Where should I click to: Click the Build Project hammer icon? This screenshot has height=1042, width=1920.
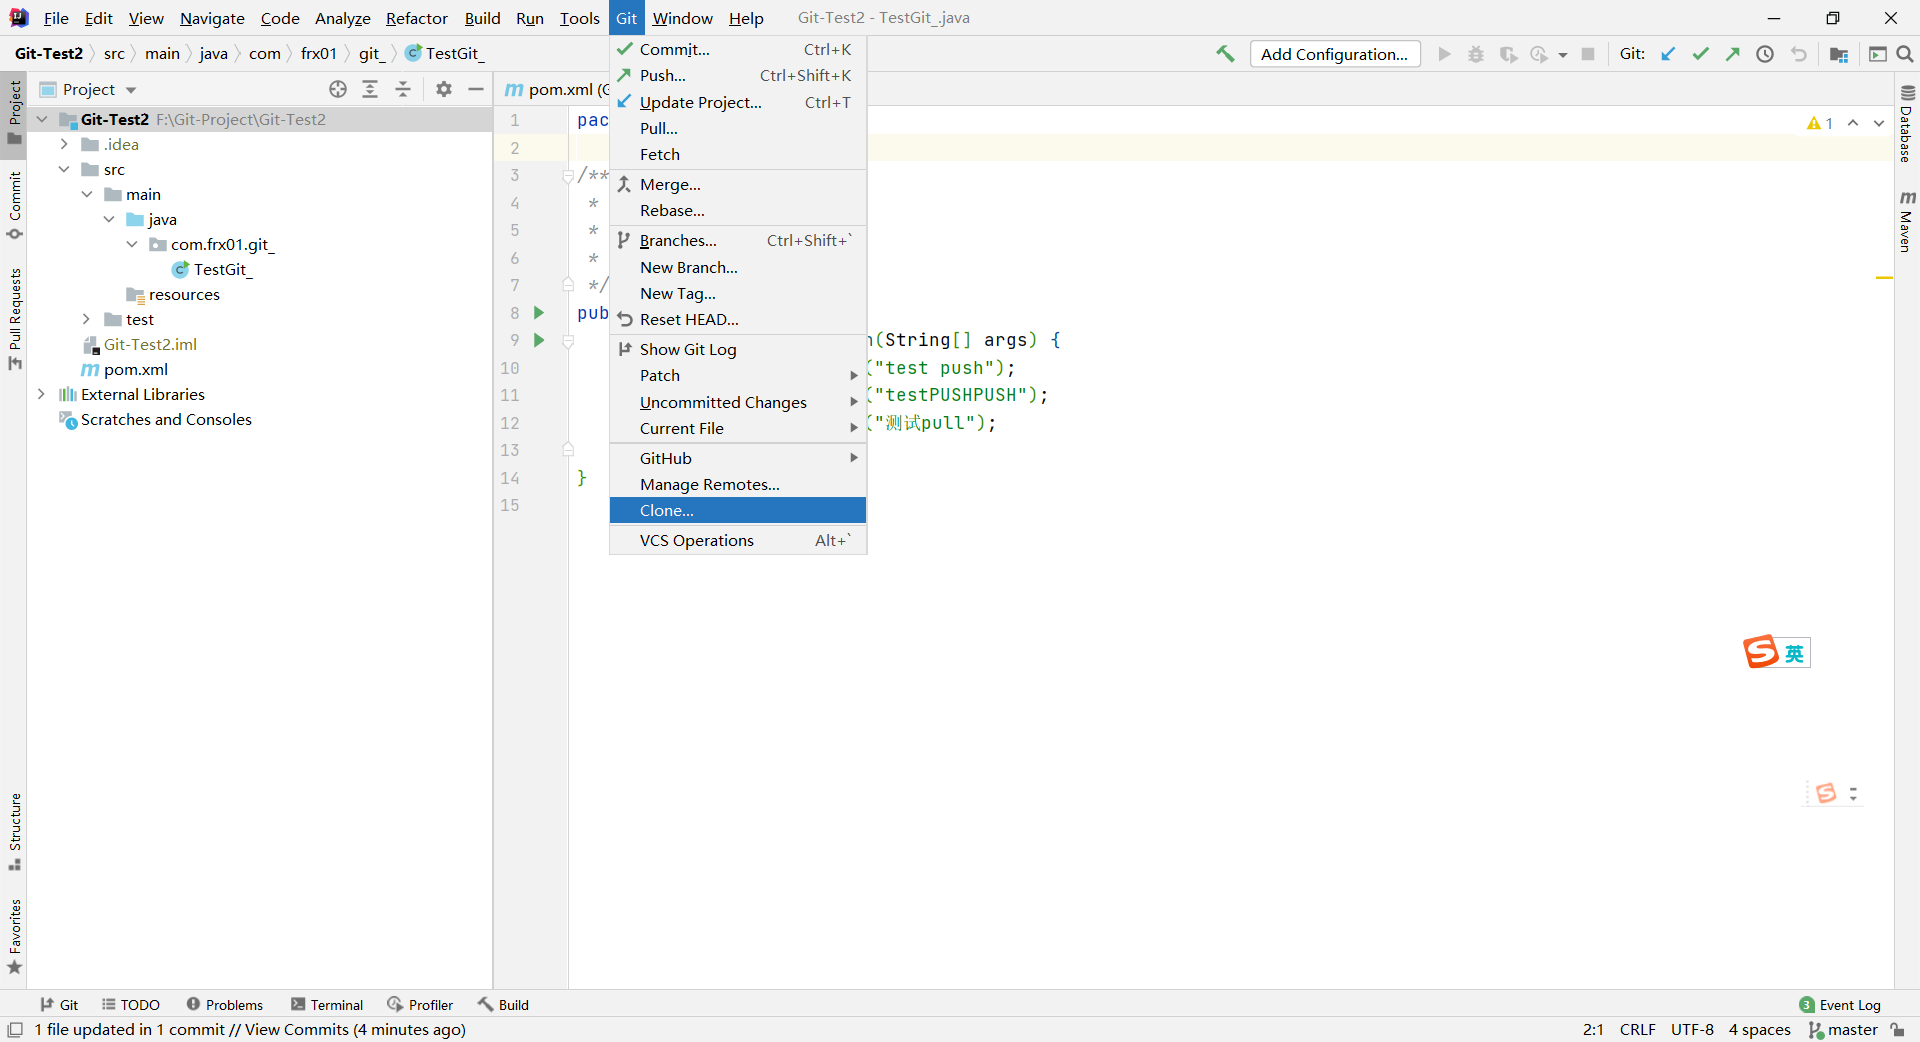coord(1225,54)
